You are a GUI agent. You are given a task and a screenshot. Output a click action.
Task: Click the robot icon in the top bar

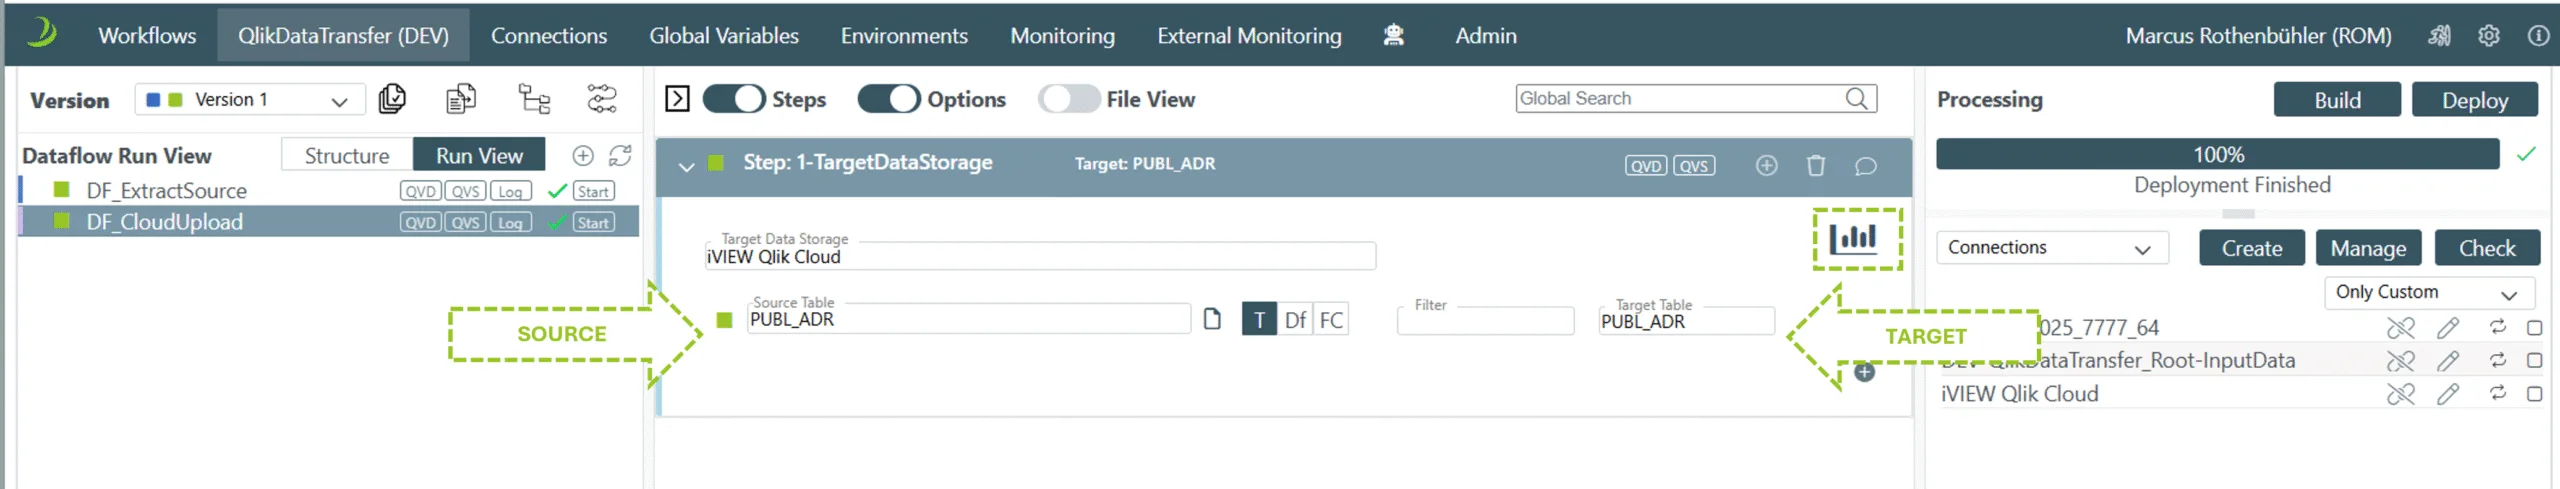[1393, 35]
